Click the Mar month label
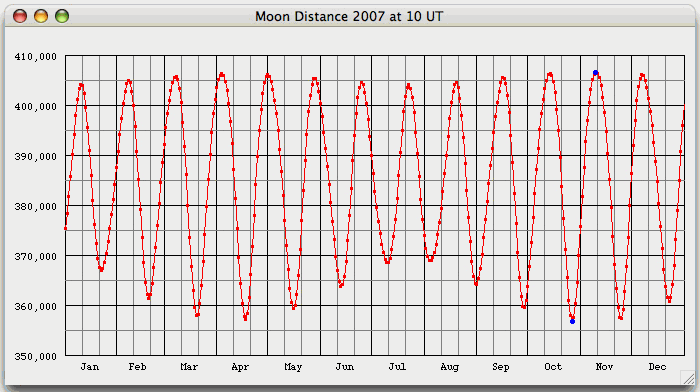700x392 pixels. coord(189,367)
